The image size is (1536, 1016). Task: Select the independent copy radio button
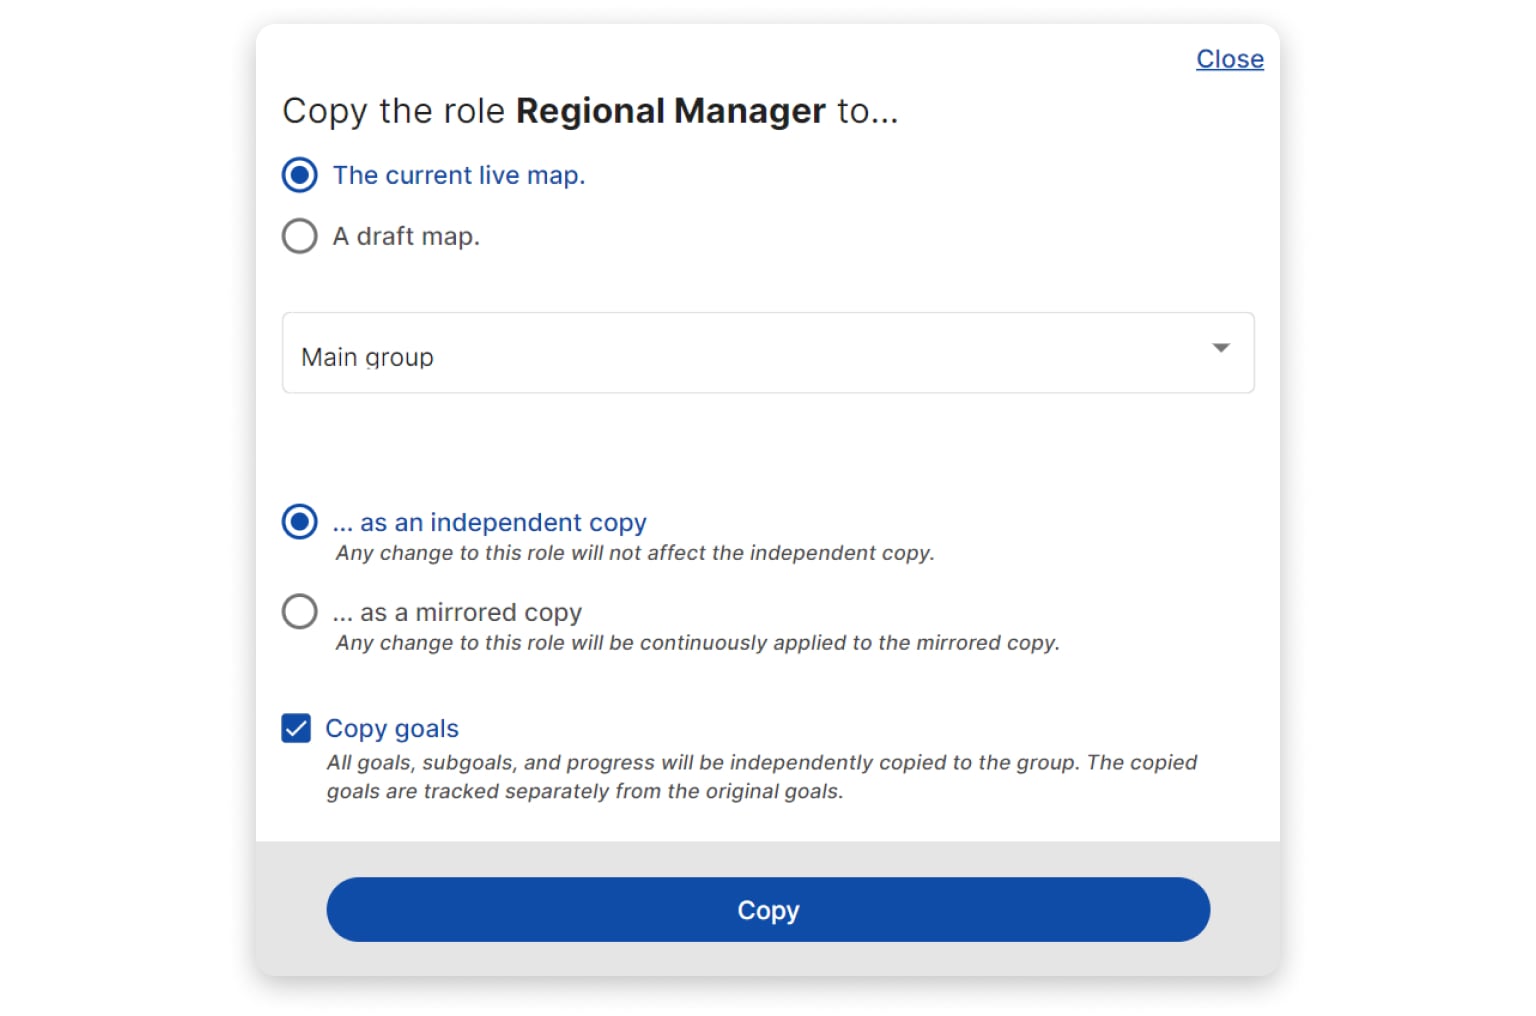coord(300,522)
